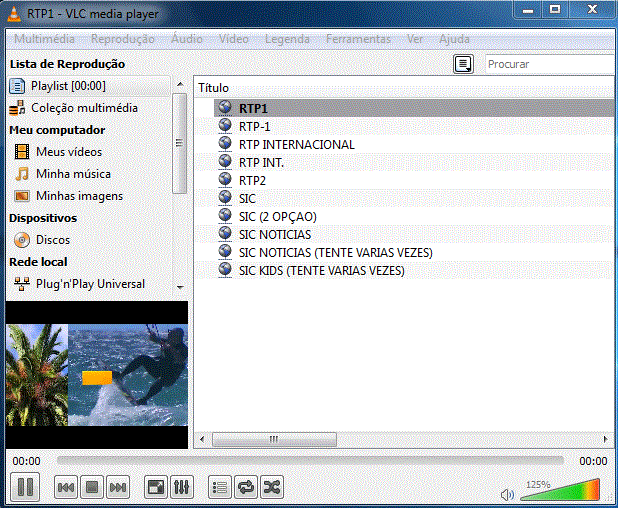Select RTP2 stream entry
The height and width of the screenshot is (508, 618).
(404, 180)
